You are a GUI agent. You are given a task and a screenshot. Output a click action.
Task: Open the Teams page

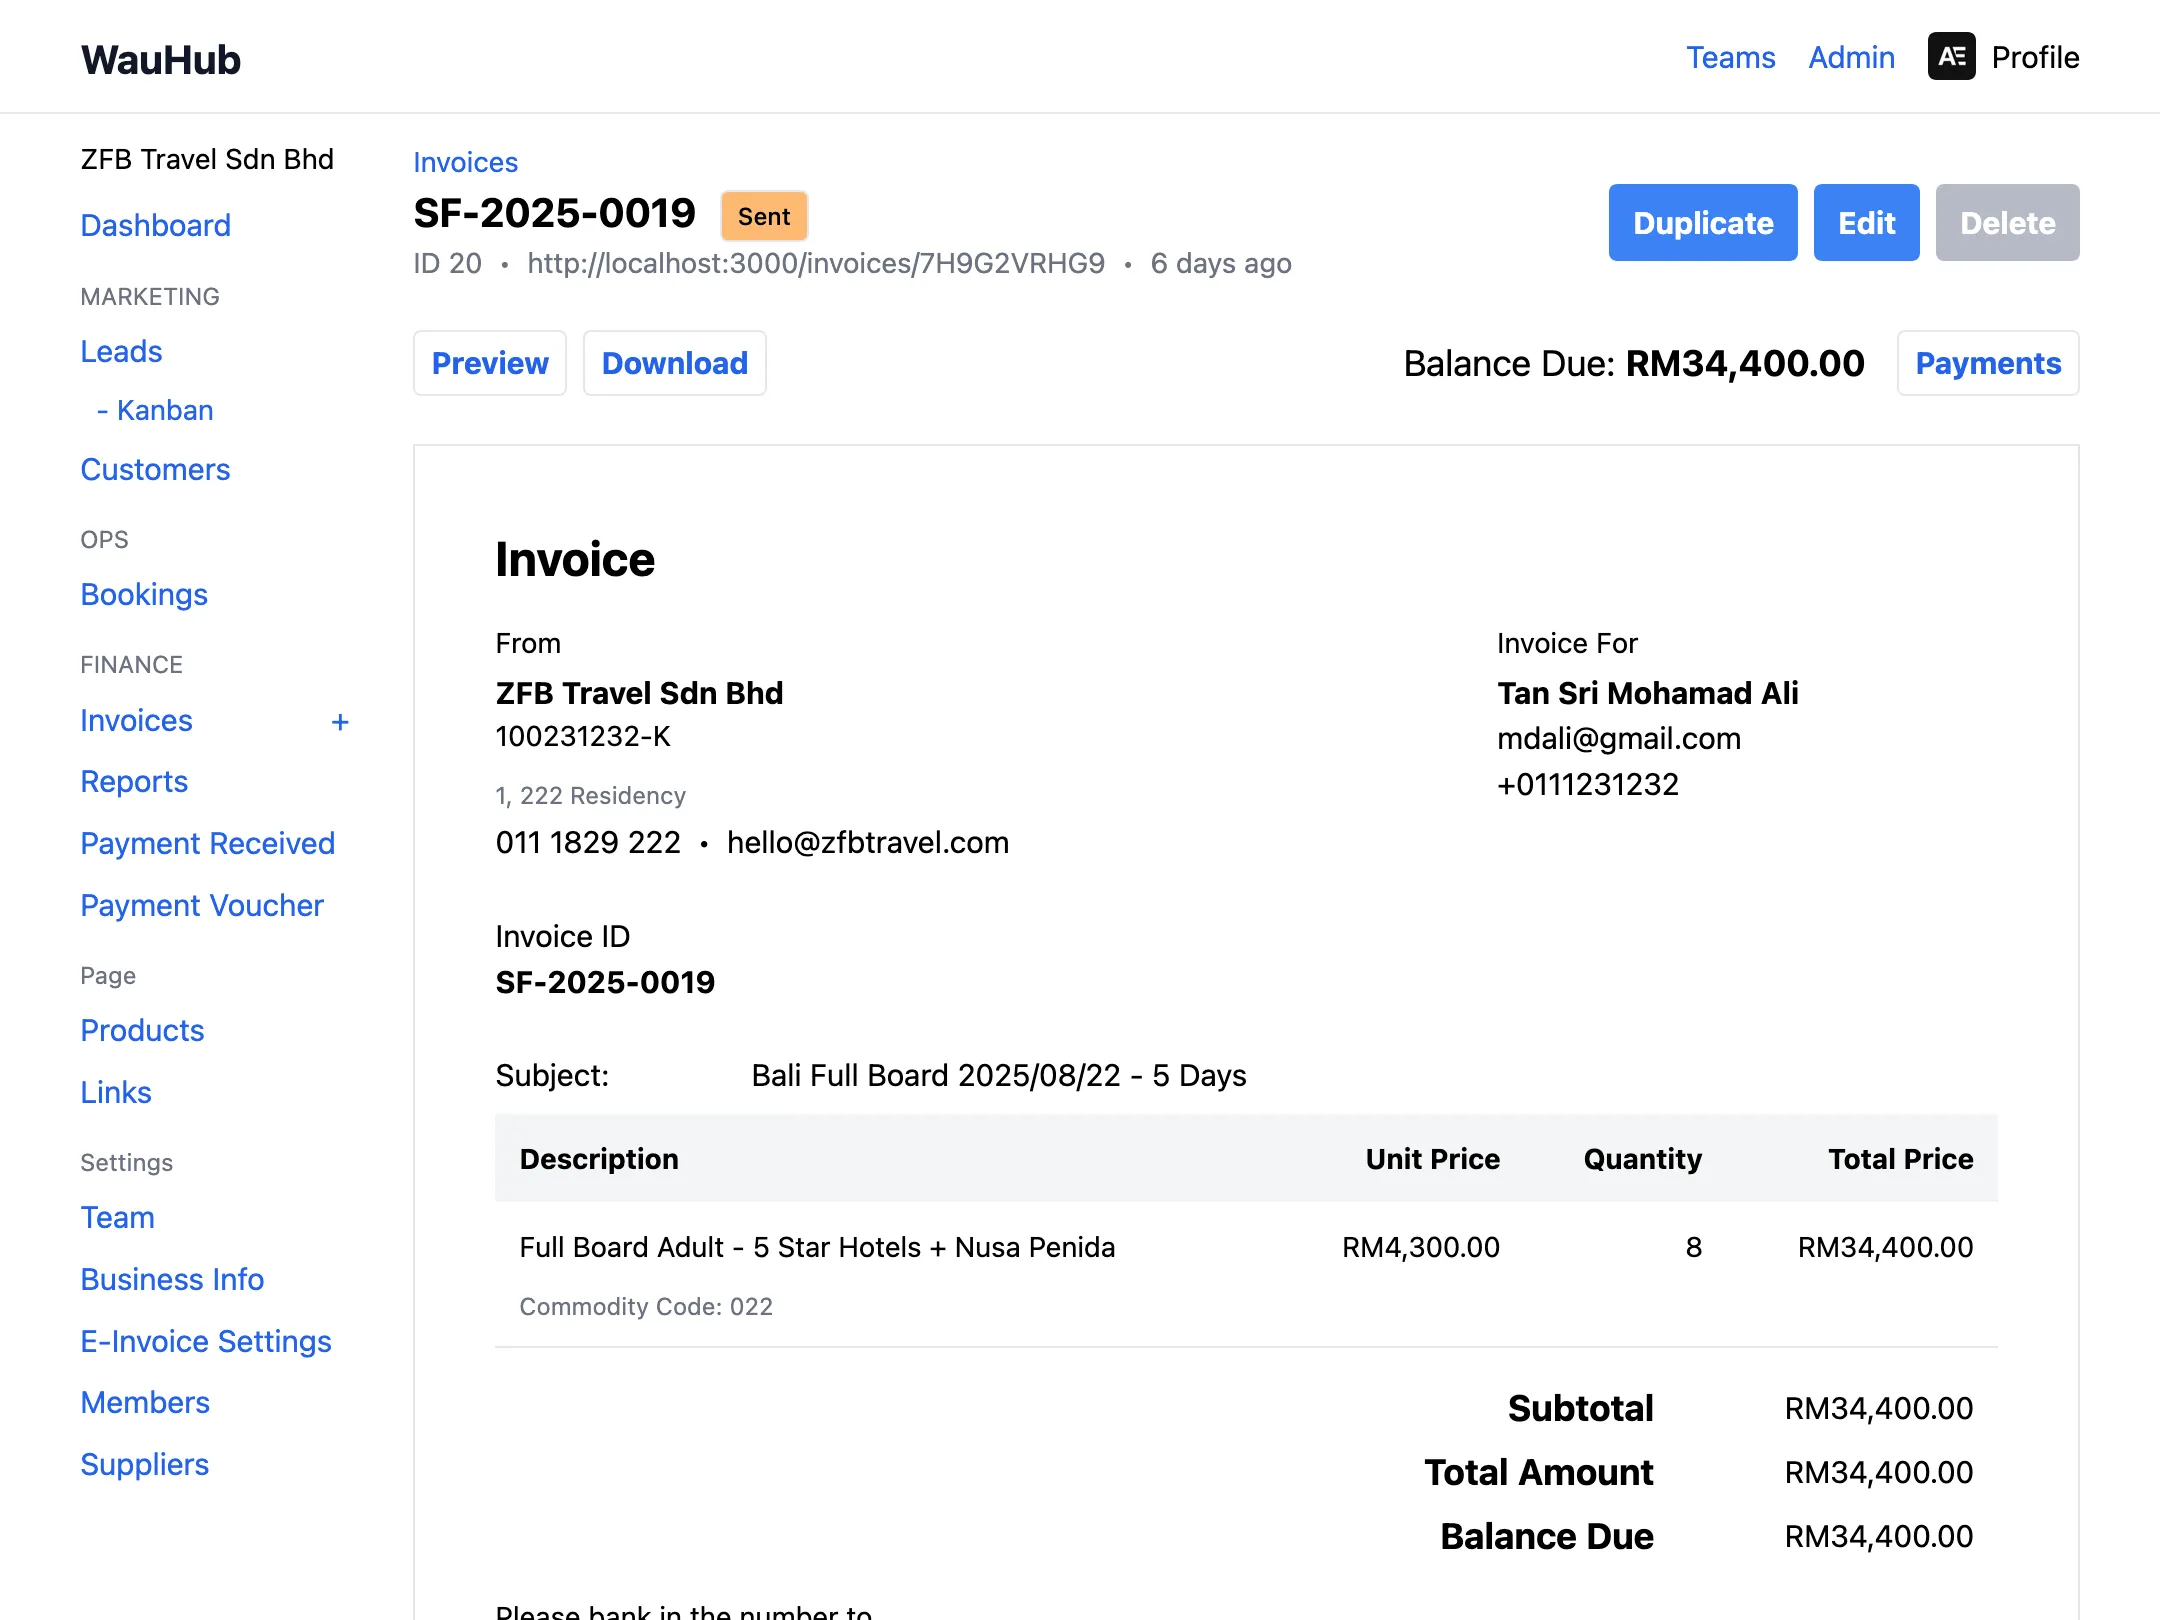(x=1730, y=57)
